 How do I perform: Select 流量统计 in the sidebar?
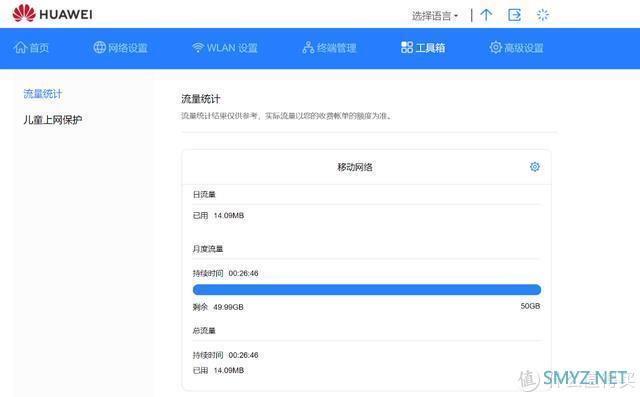coord(42,94)
